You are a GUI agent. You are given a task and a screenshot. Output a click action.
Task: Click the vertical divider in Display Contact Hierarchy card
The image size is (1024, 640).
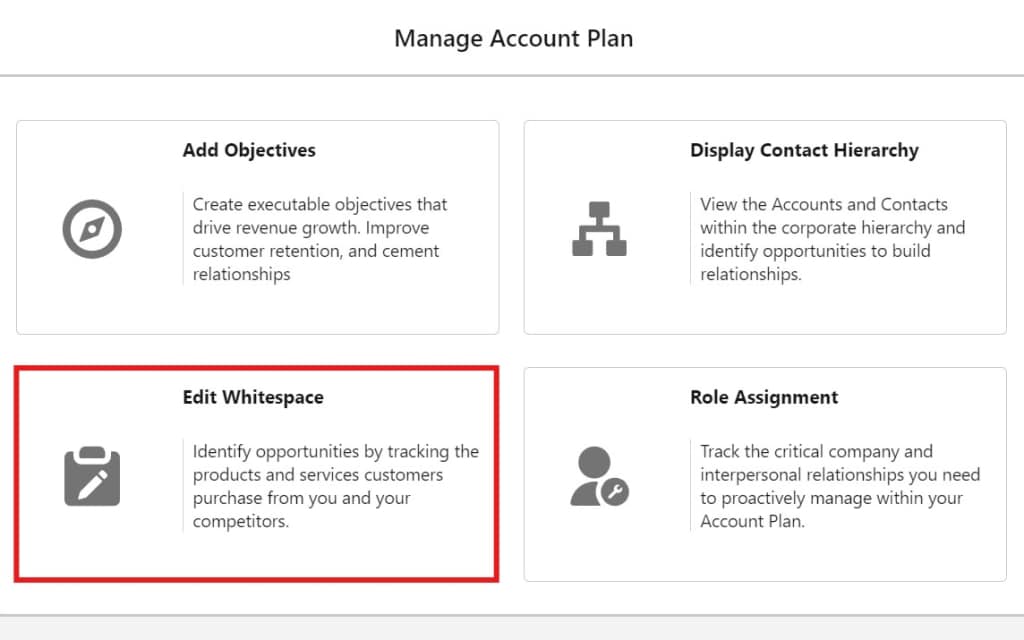click(x=690, y=239)
